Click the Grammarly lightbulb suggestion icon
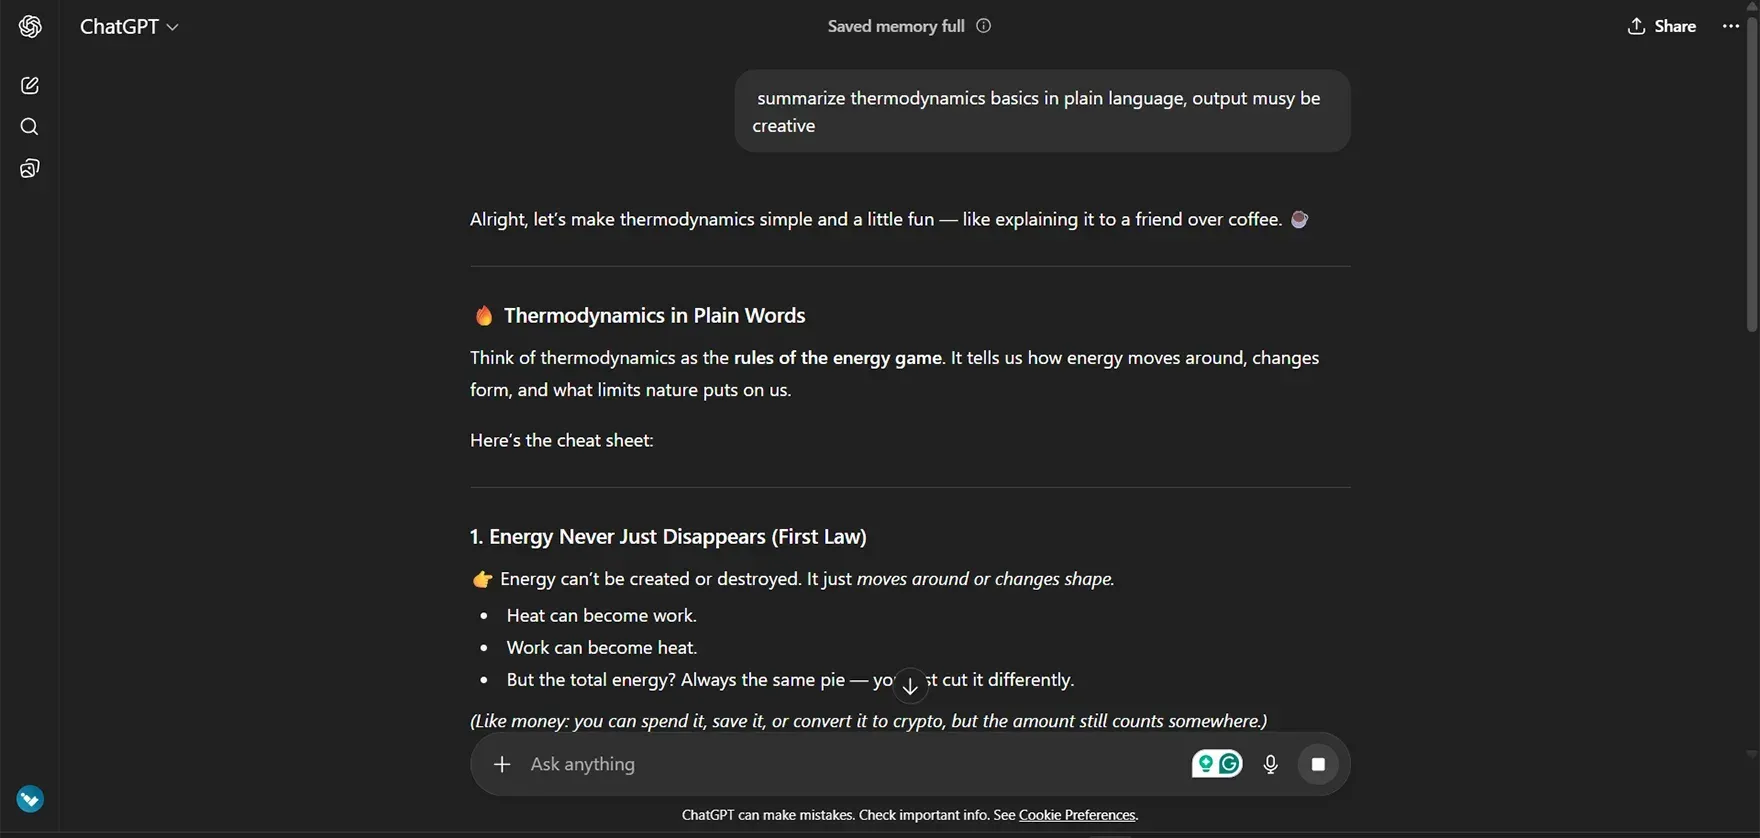 [x=1206, y=764]
